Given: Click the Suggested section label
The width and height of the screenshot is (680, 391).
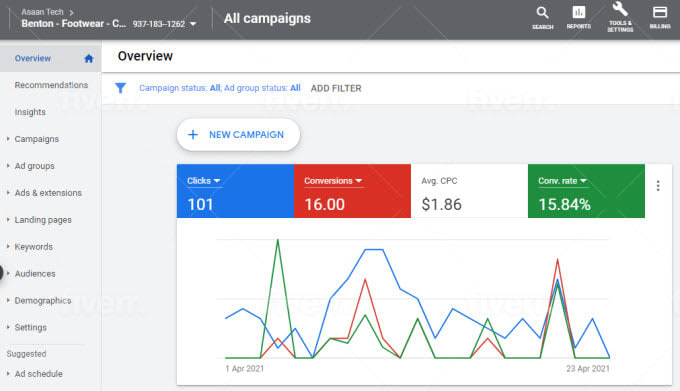Looking at the screenshot, I should (x=26, y=354).
